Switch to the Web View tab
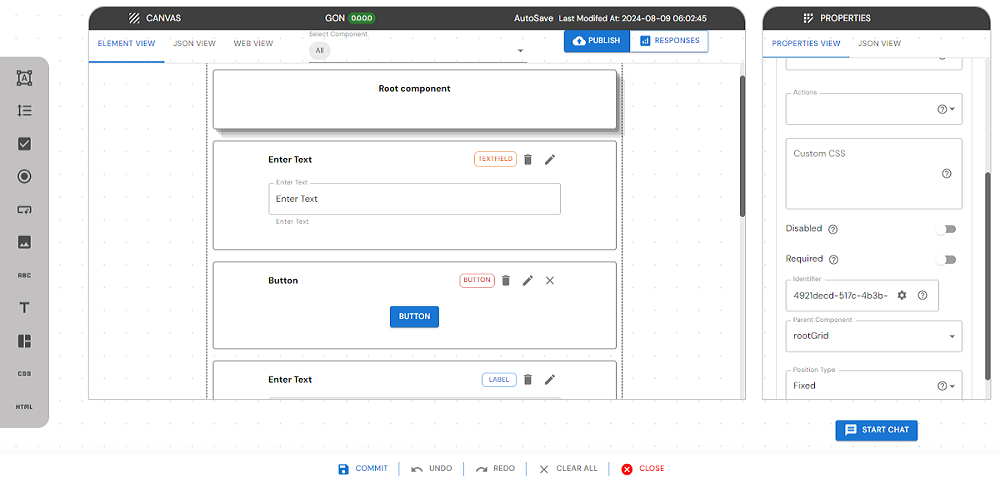Viewport: 1000px width, 480px height. [253, 44]
